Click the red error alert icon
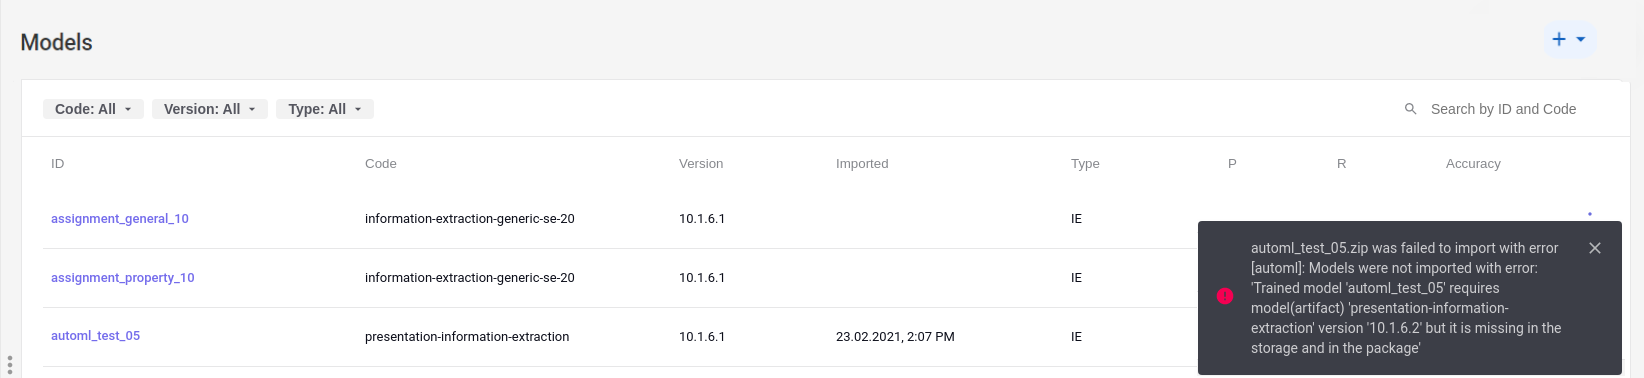Image resolution: width=1644 pixels, height=378 pixels. click(x=1225, y=296)
